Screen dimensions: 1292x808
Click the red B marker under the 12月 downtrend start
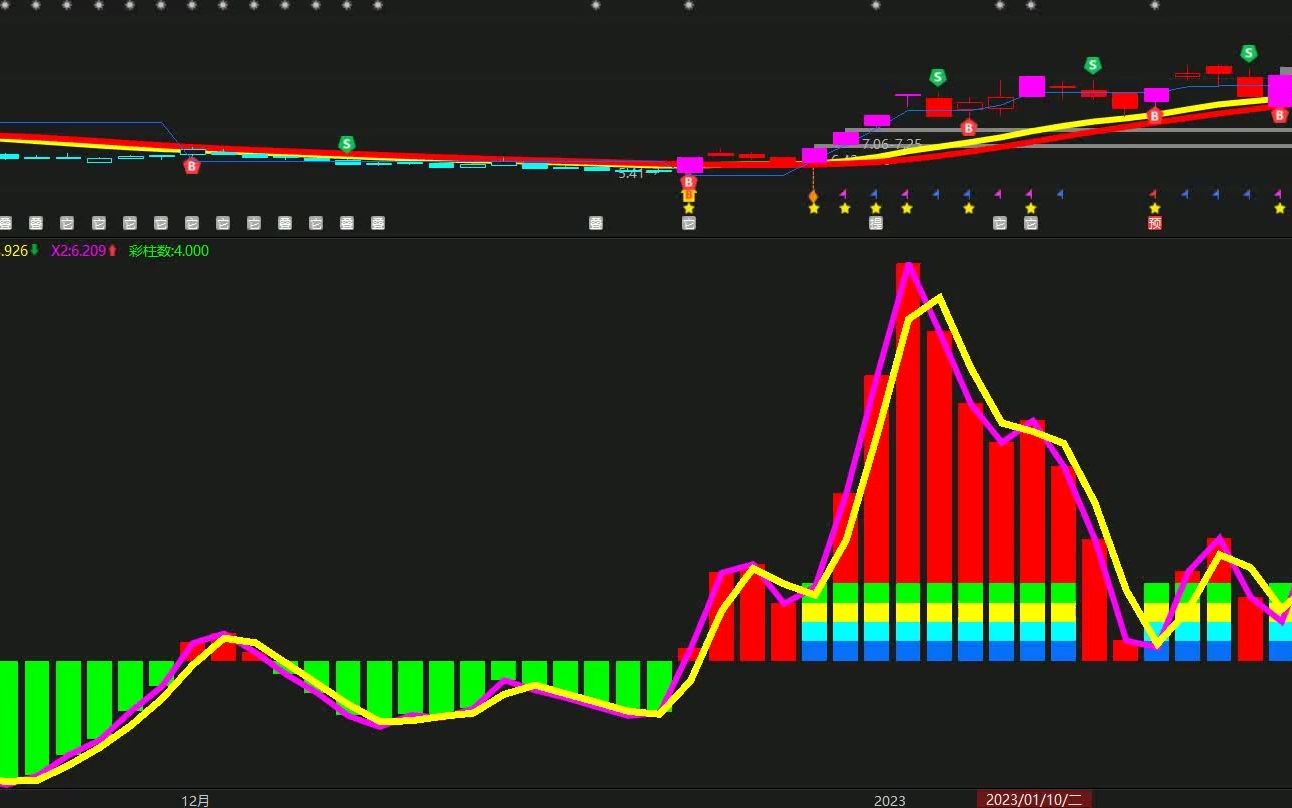tap(192, 166)
